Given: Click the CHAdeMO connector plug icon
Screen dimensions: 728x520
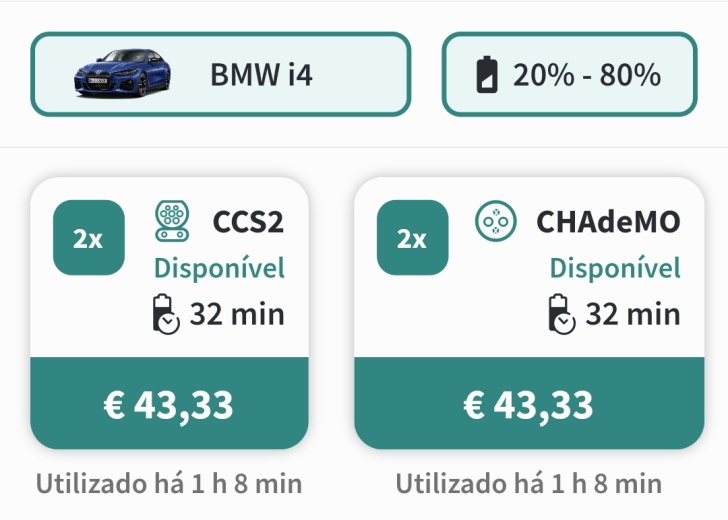Looking at the screenshot, I should [495, 221].
